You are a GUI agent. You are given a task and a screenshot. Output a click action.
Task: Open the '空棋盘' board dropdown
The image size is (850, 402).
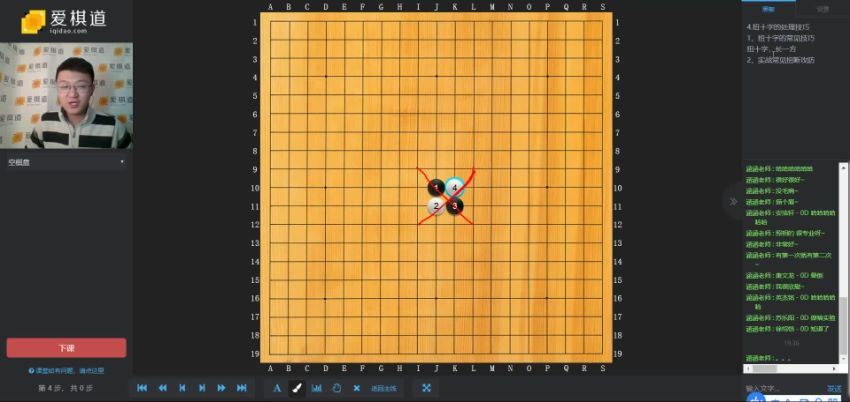[x=66, y=161]
